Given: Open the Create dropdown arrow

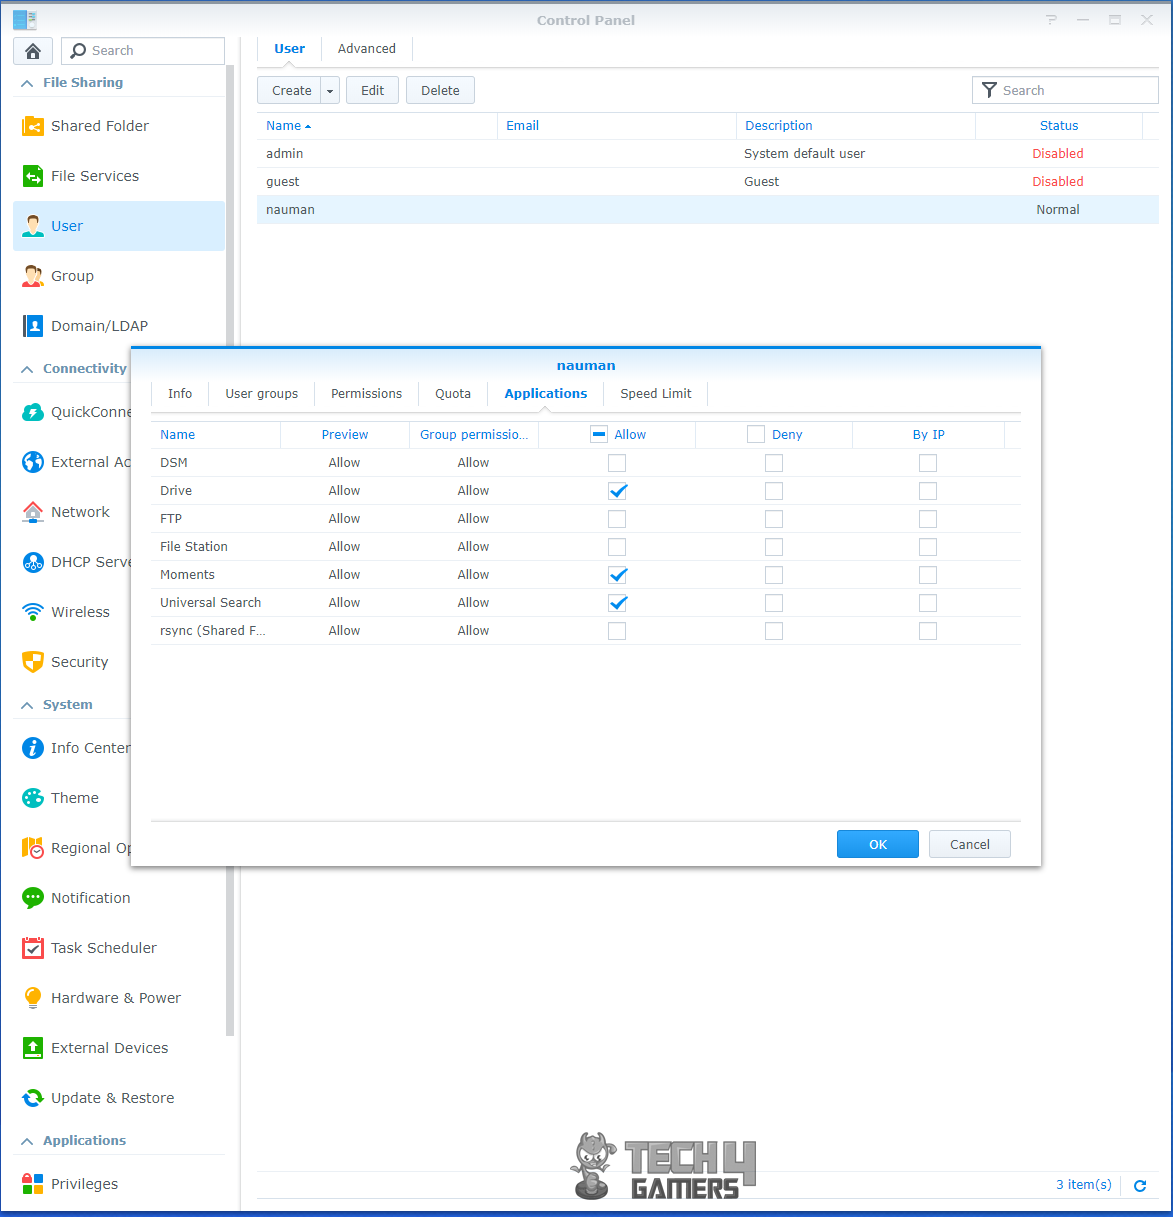Looking at the screenshot, I should [330, 91].
